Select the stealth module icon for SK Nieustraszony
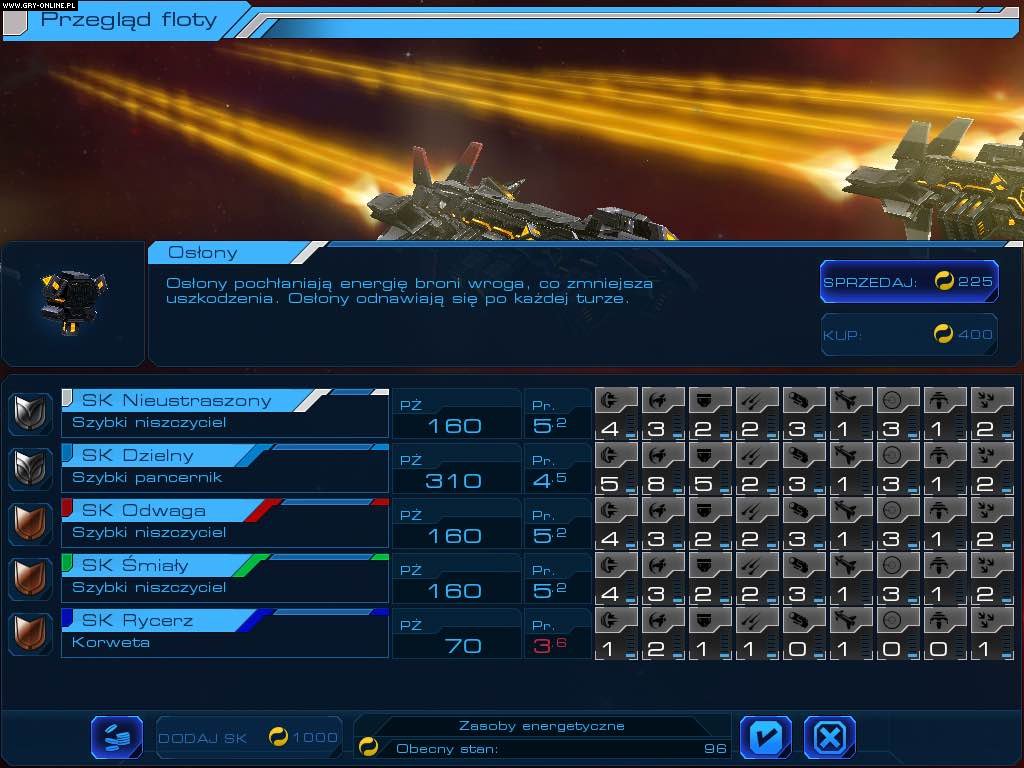The image size is (1024, 768). [945, 400]
